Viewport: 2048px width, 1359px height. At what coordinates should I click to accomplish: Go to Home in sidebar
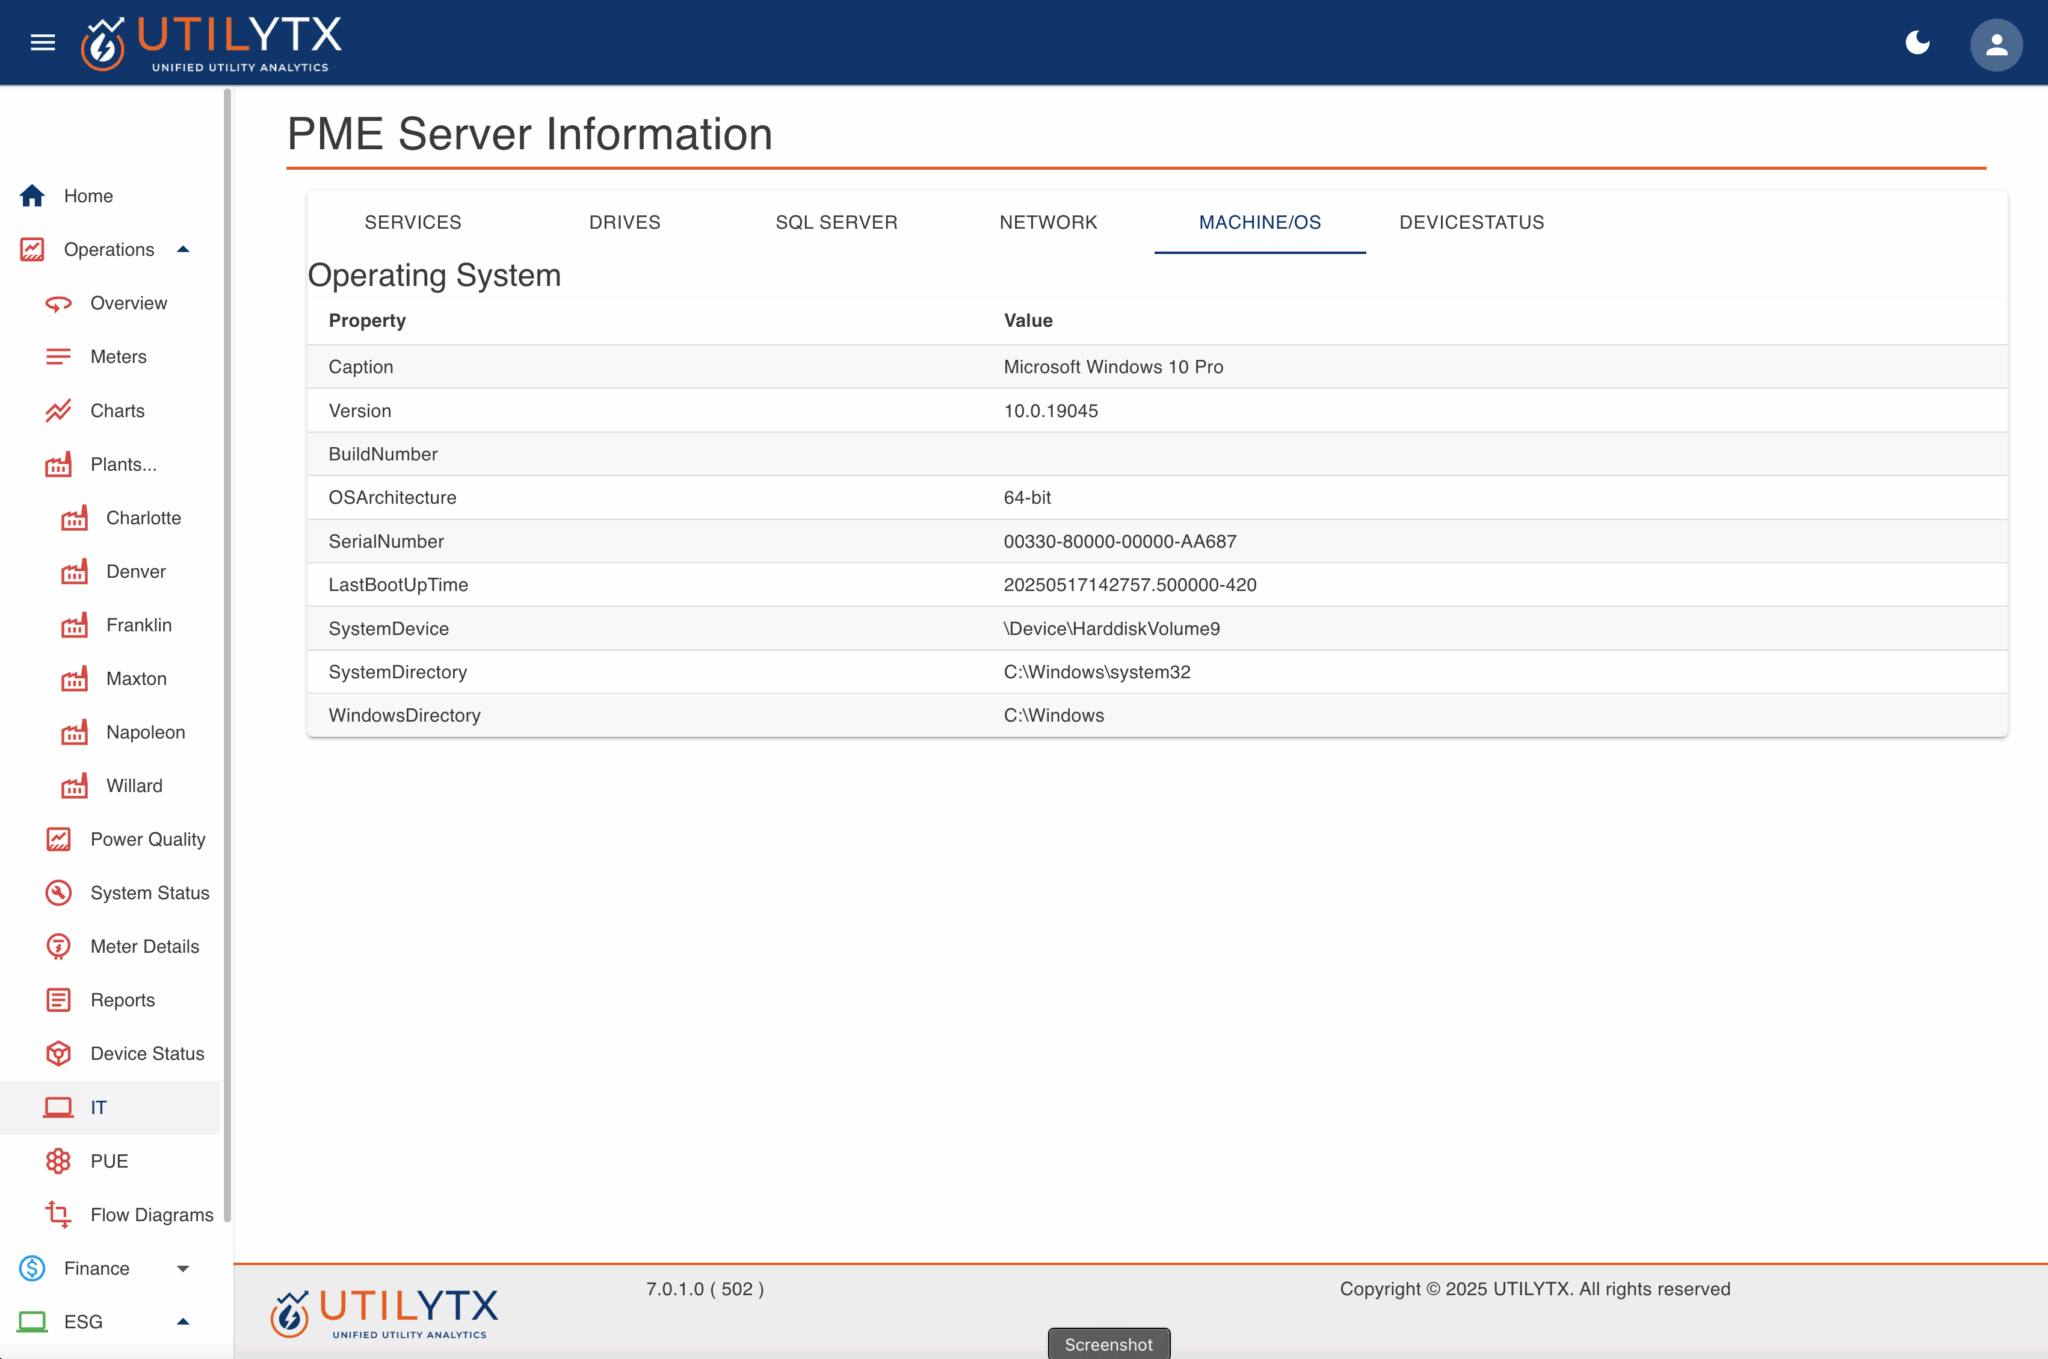88,196
